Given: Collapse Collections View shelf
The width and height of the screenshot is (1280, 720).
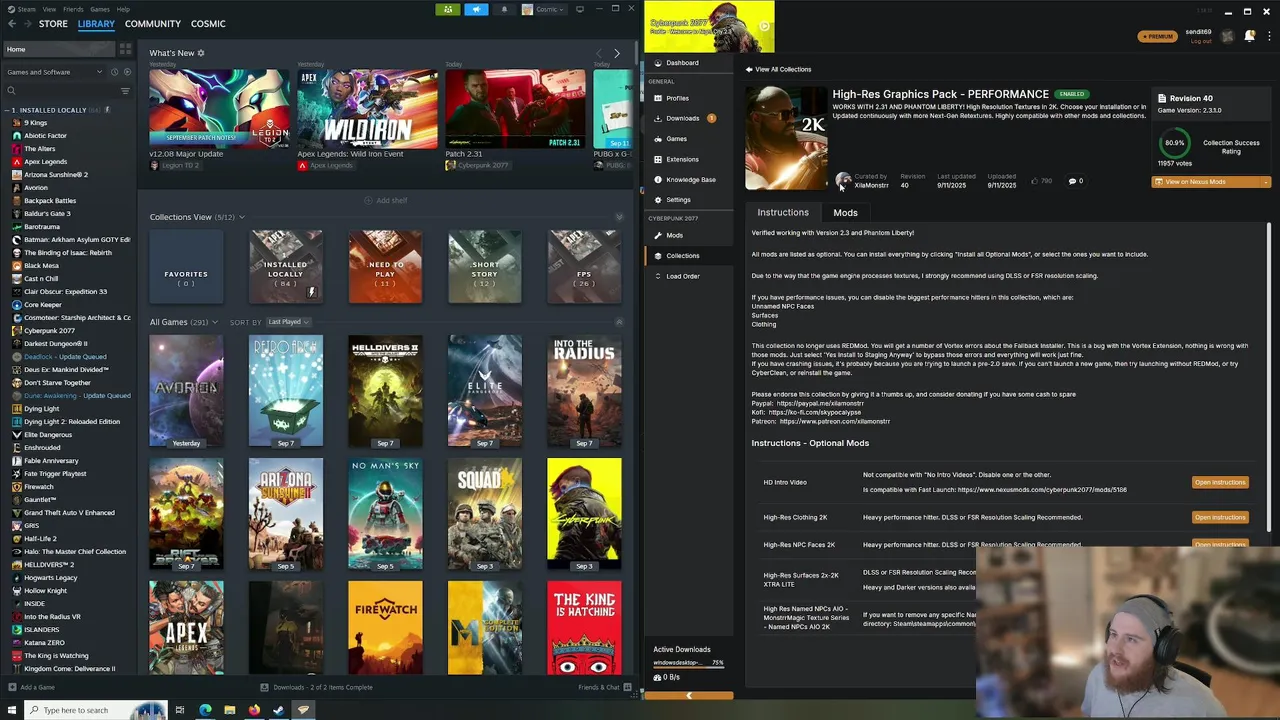Looking at the screenshot, I should (618, 217).
